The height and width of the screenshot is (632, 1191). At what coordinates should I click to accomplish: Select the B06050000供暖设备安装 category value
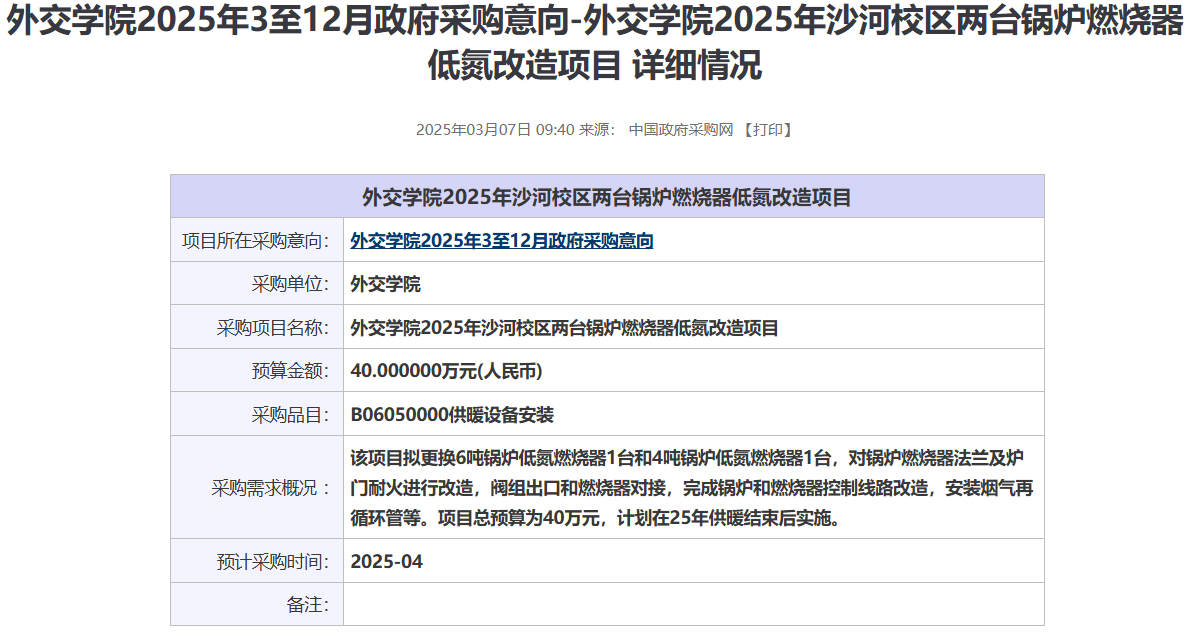click(452, 415)
